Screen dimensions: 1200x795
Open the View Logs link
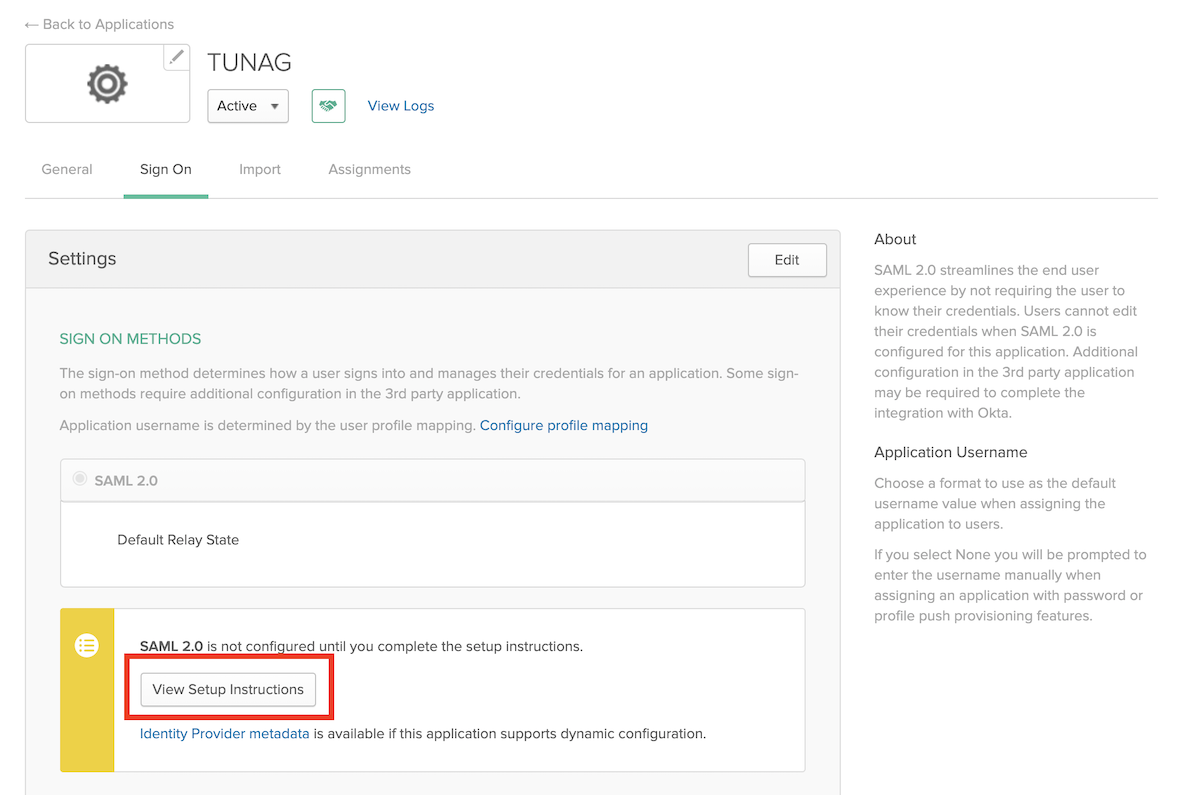coord(401,106)
